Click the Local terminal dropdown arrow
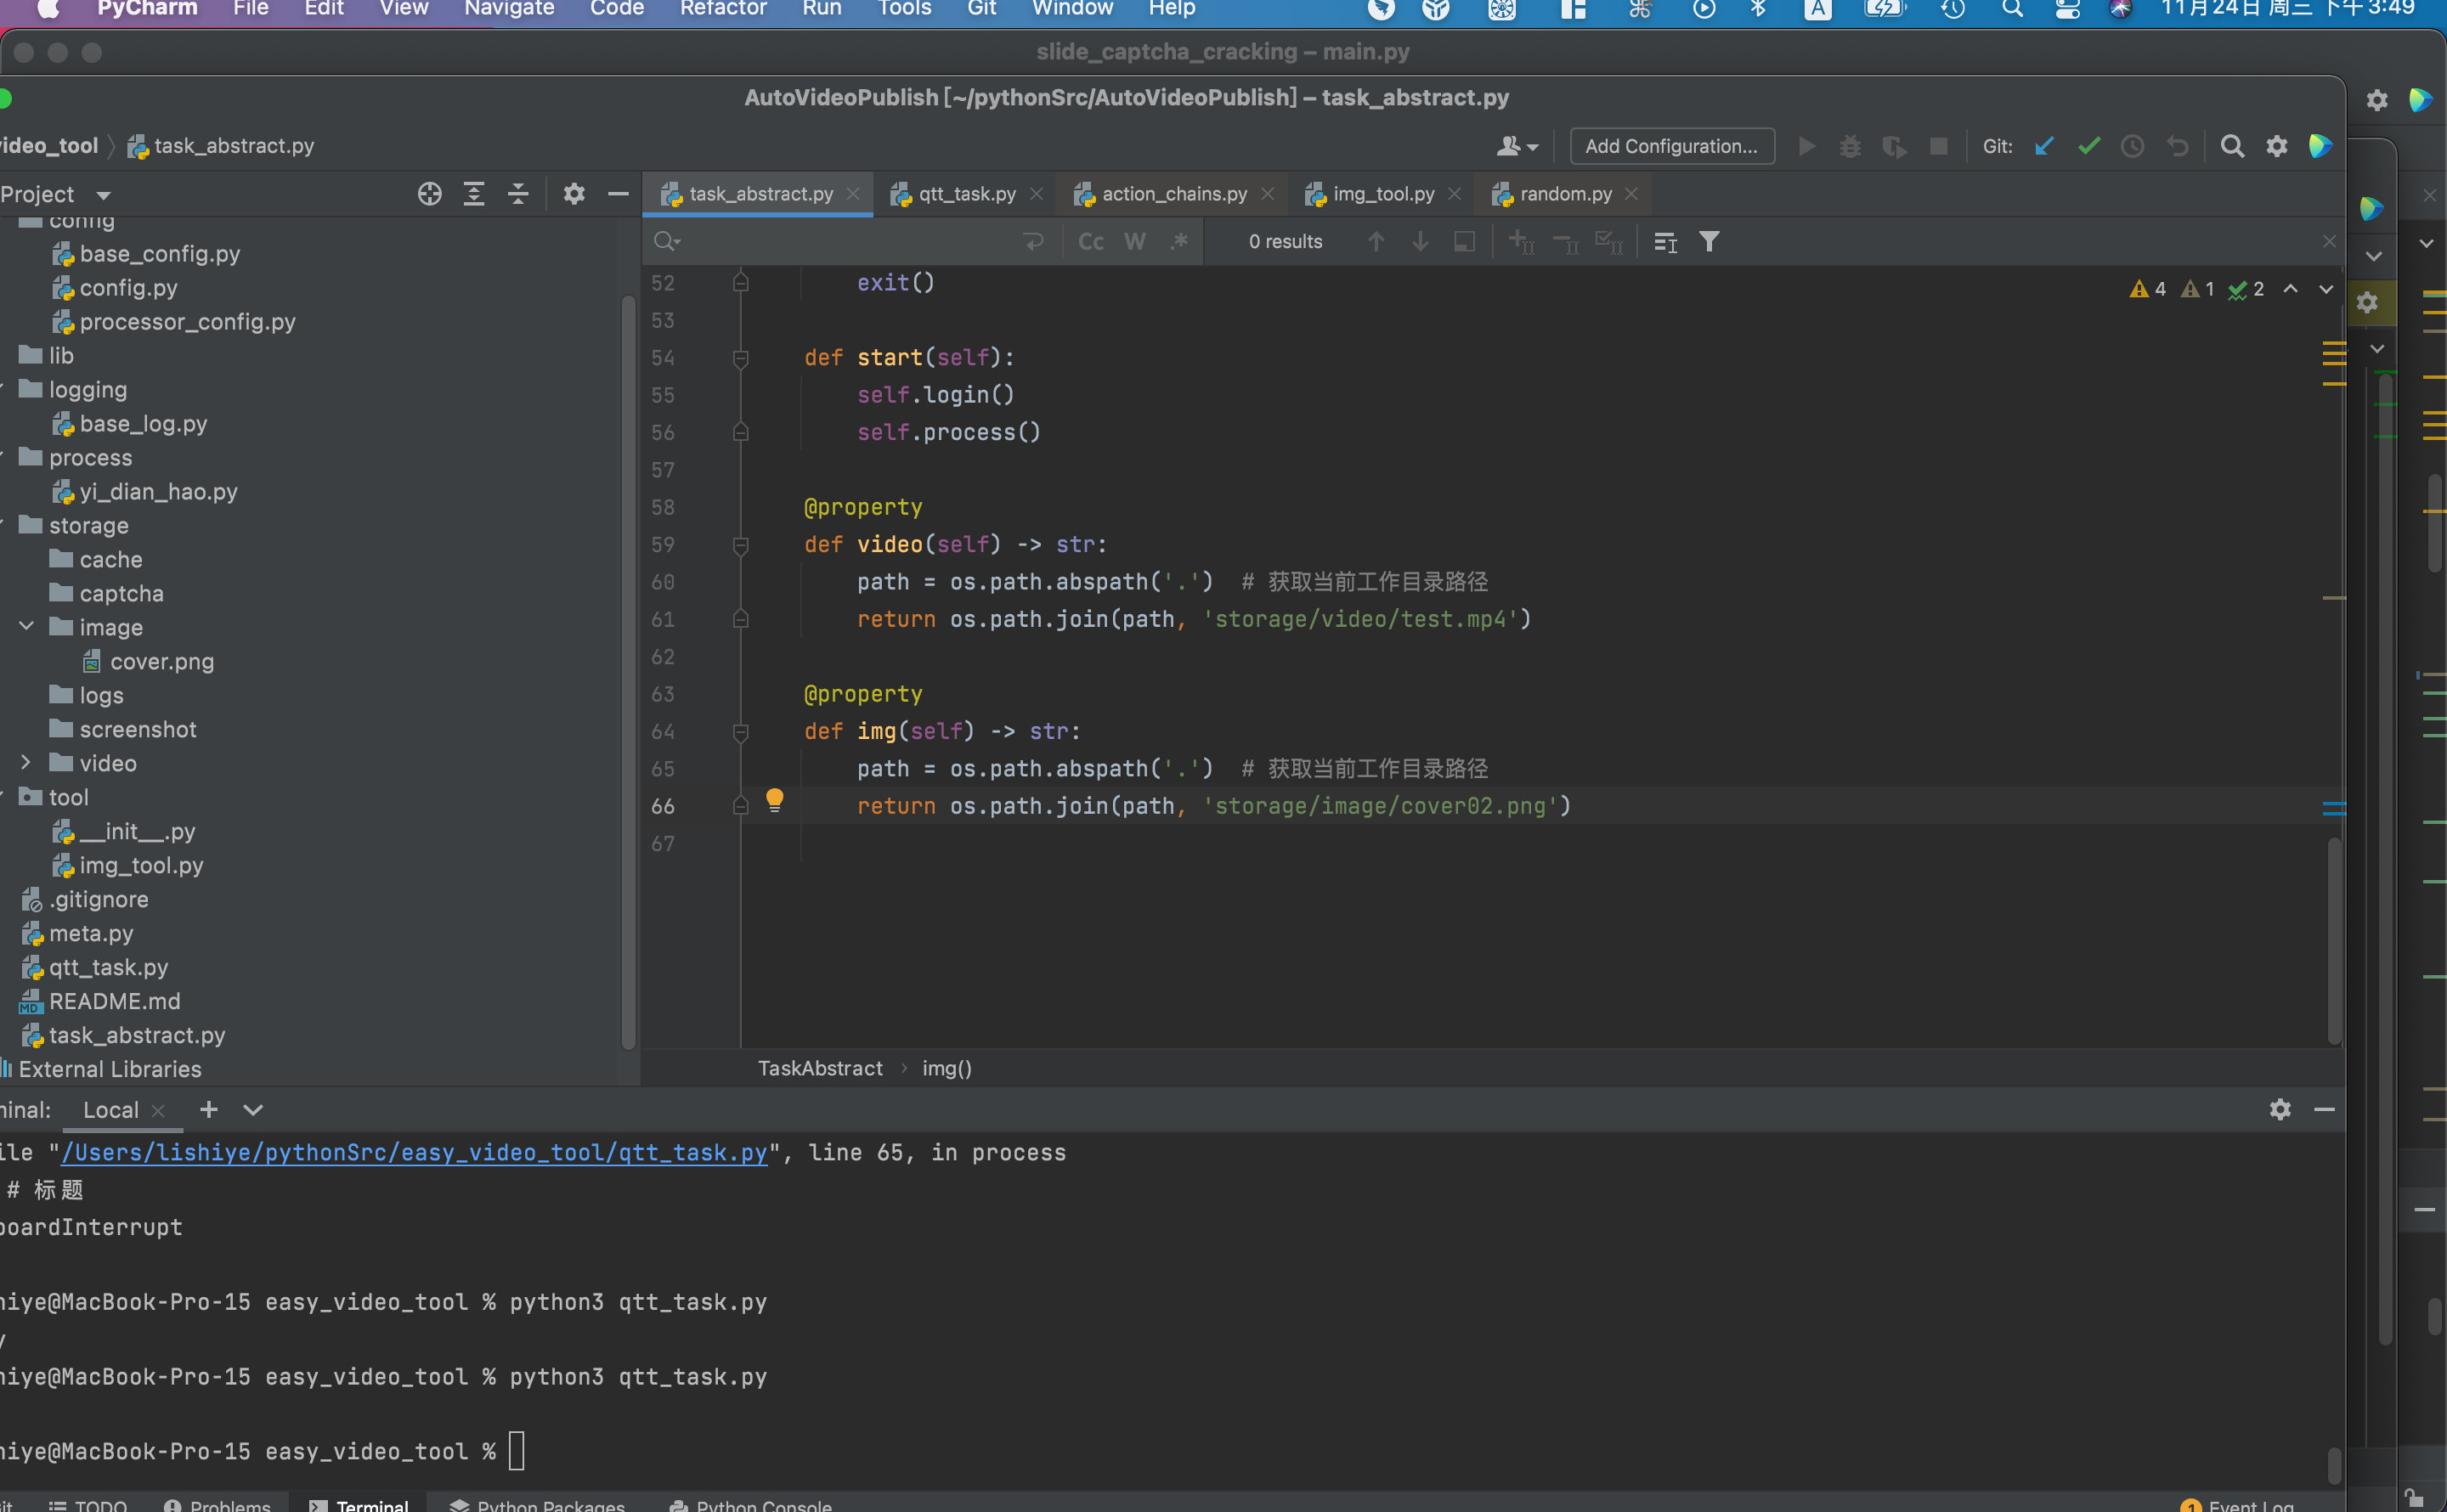Image resolution: width=2447 pixels, height=1512 pixels. (x=253, y=1109)
